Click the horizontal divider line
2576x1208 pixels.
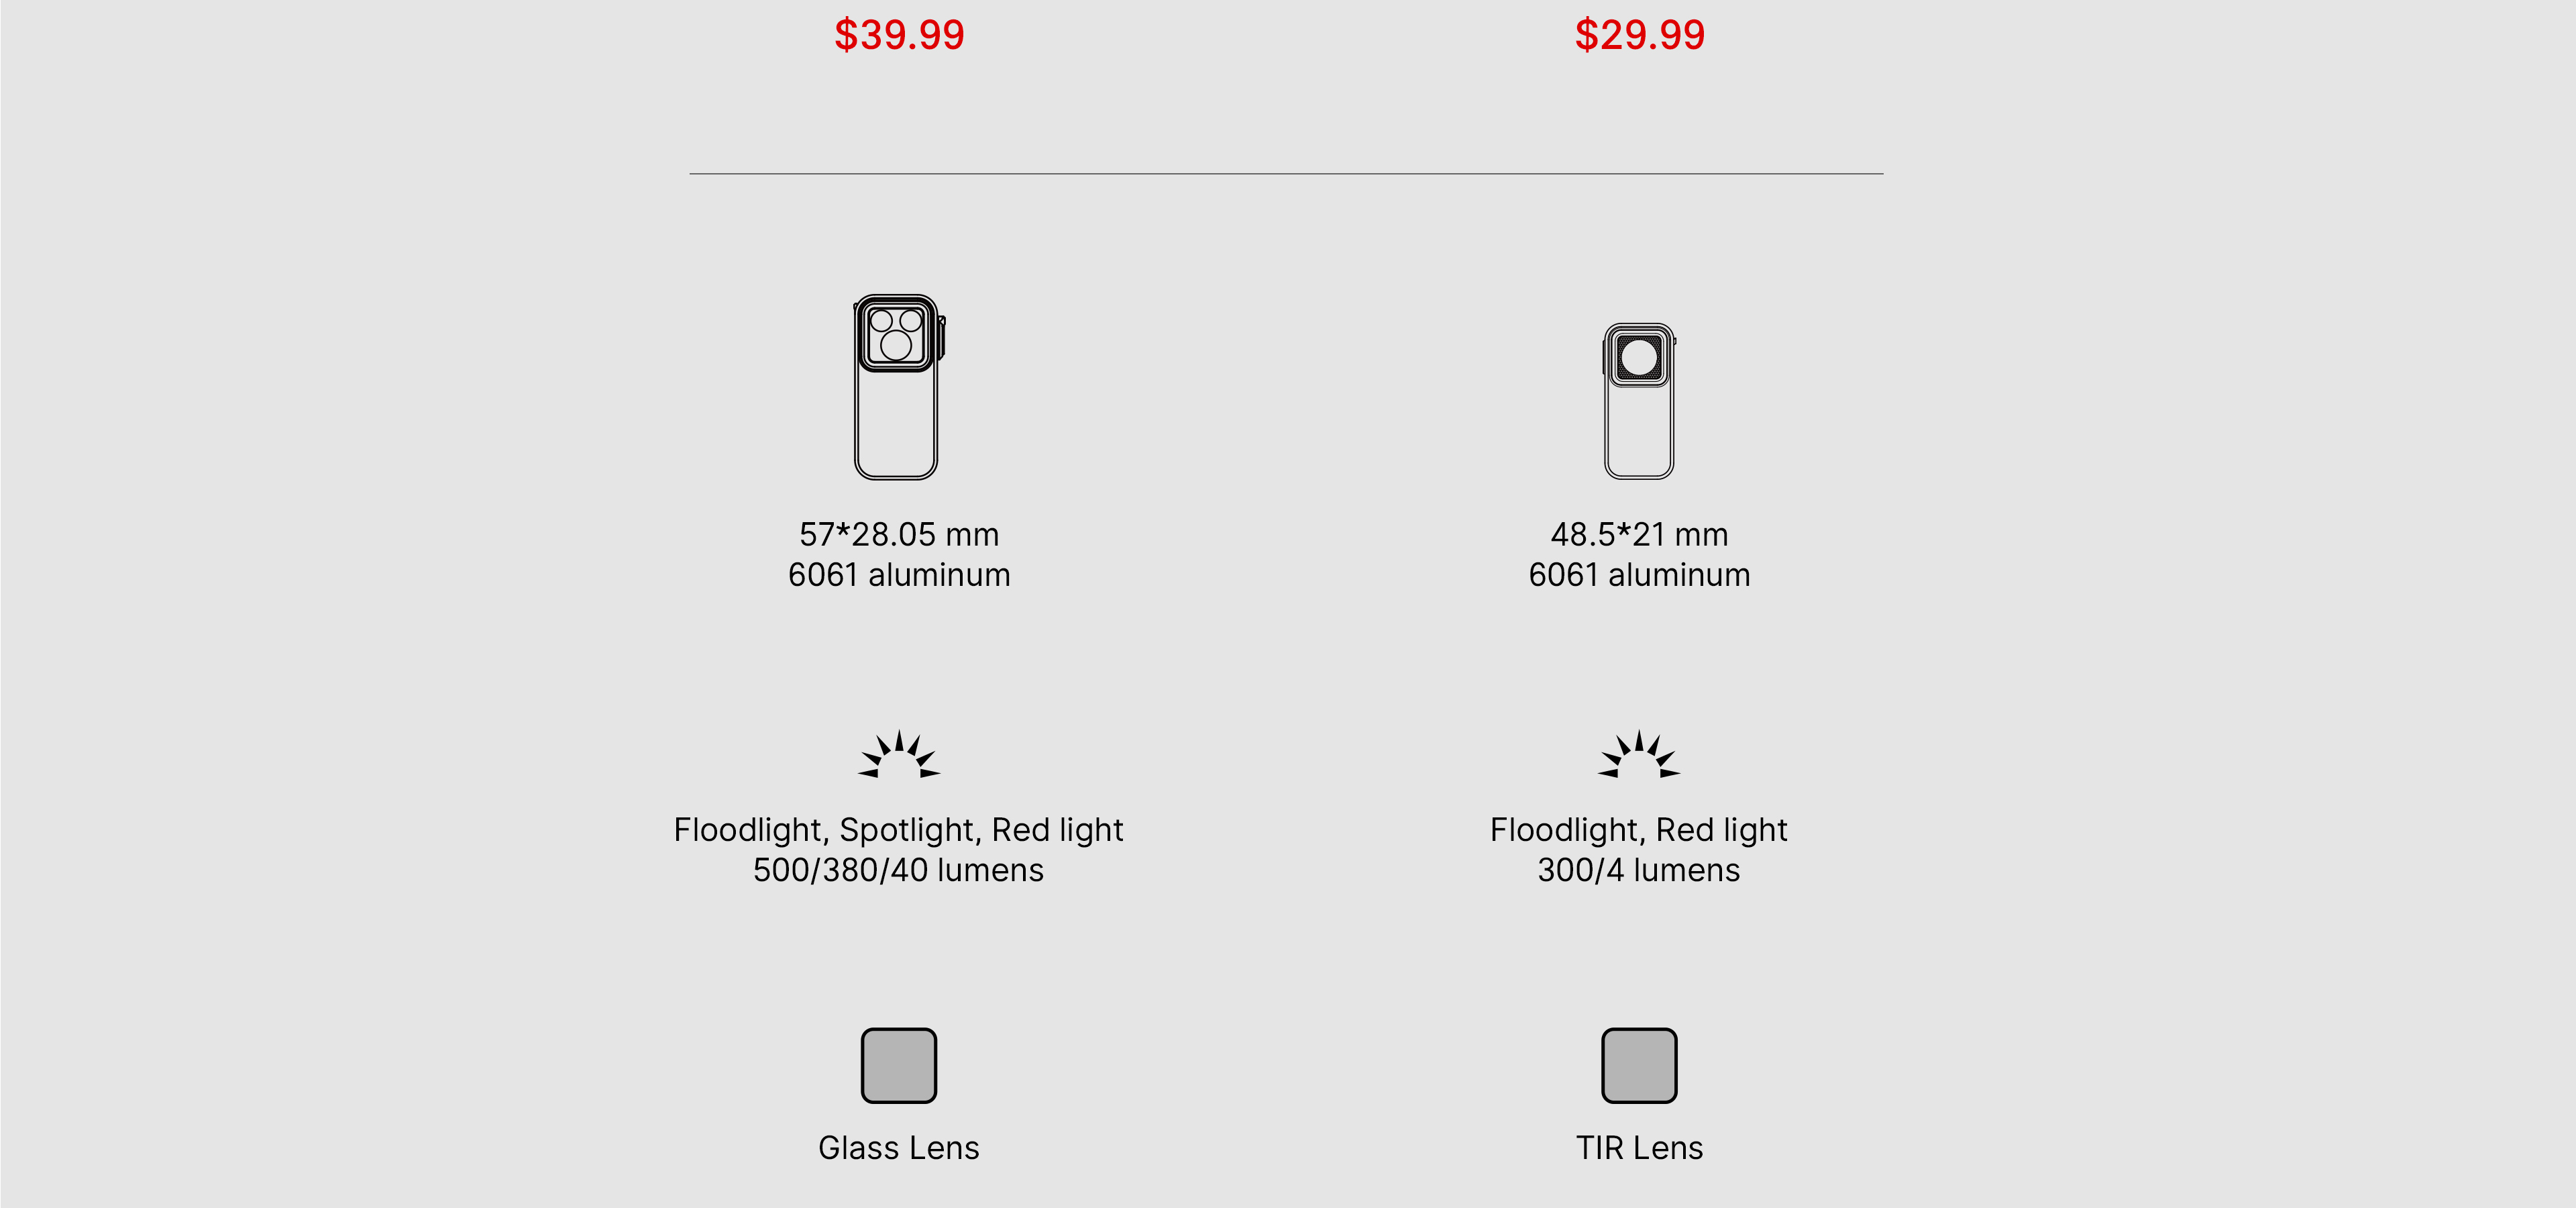(1286, 174)
